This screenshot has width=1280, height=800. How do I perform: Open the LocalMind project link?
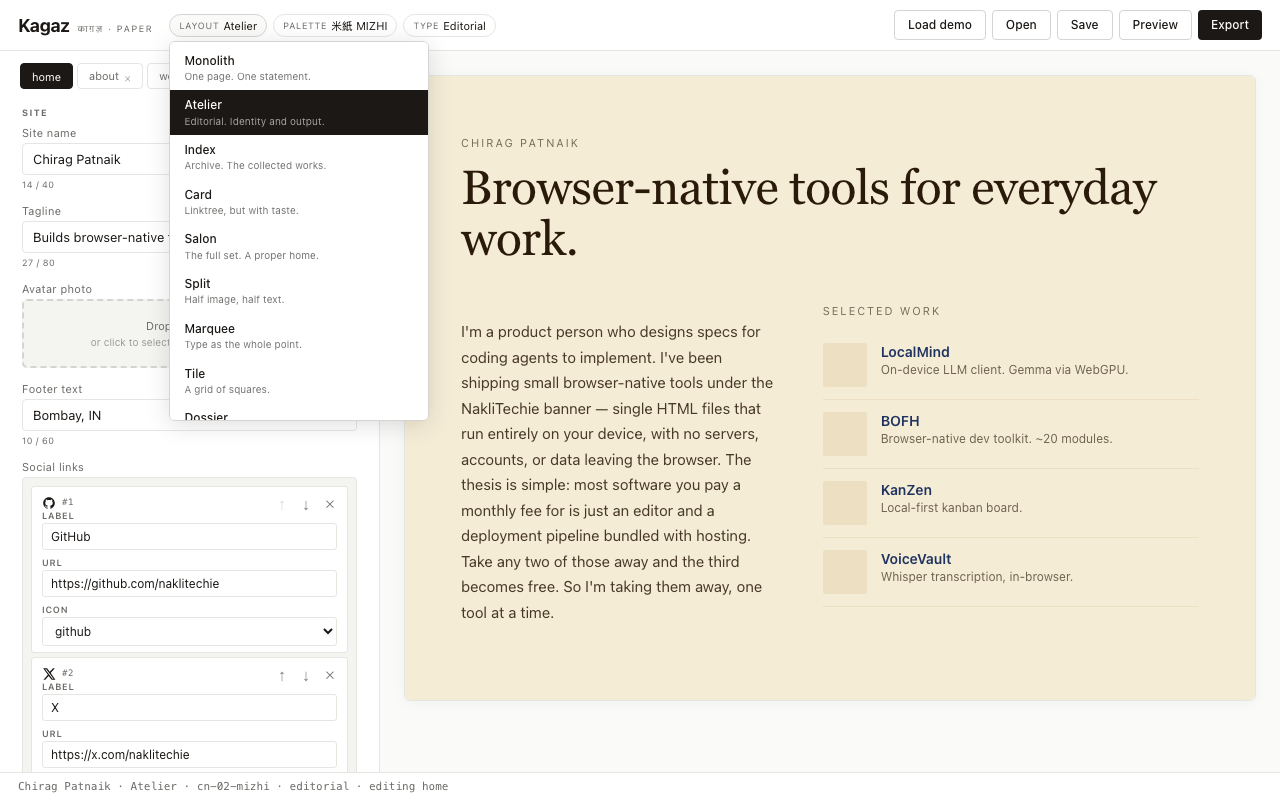coord(914,352)
